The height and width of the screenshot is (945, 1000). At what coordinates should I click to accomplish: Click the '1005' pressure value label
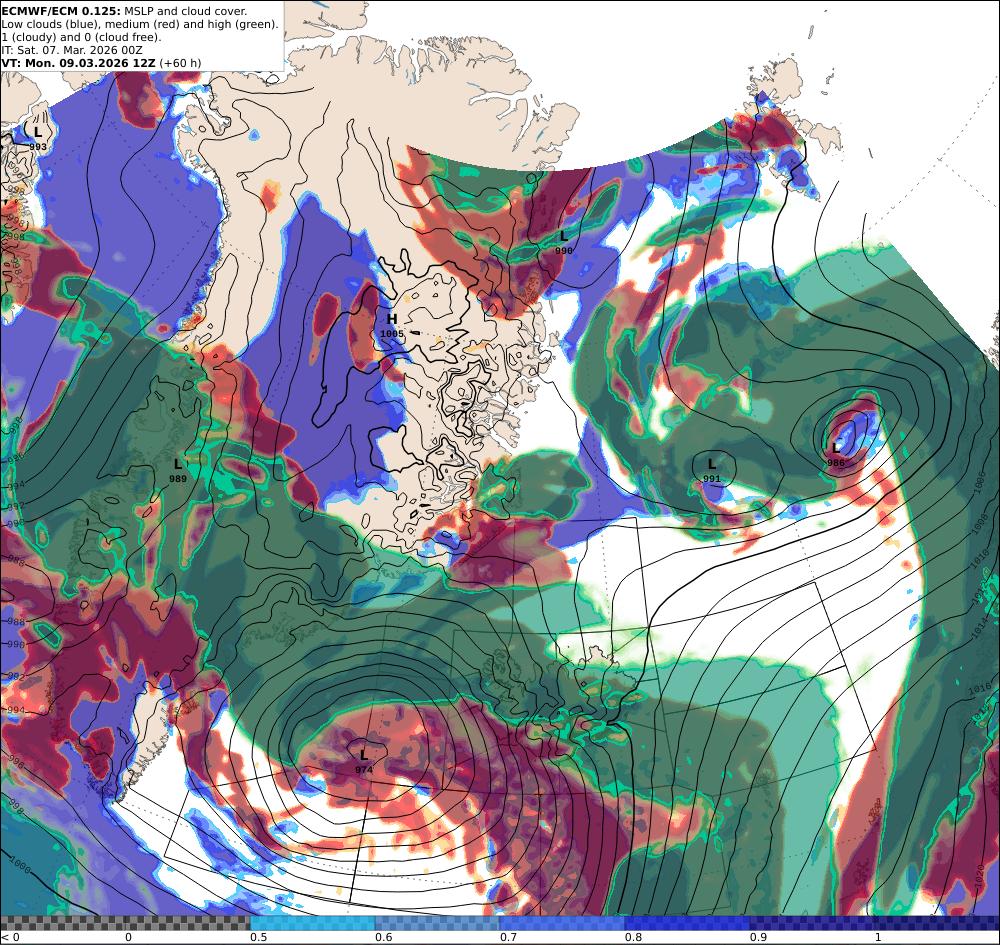(392, 333)
